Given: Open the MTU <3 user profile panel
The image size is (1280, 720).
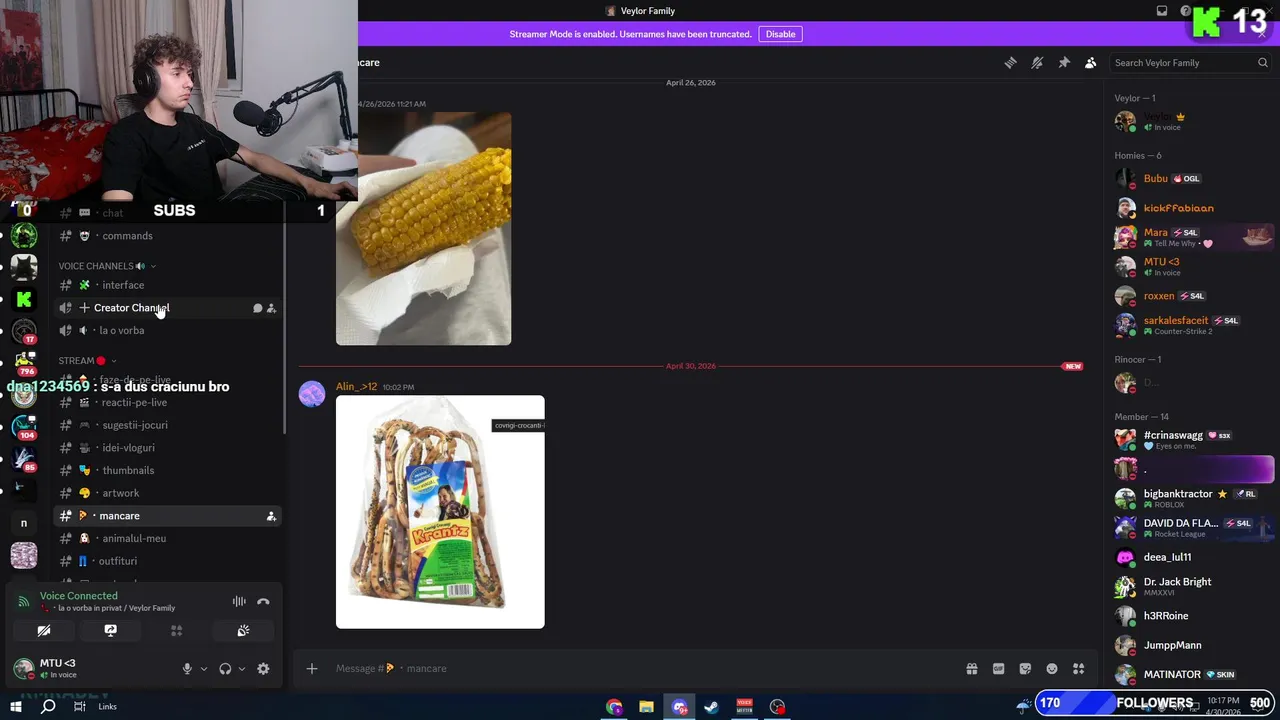Looking at the screenshot, I should (57, 668).
